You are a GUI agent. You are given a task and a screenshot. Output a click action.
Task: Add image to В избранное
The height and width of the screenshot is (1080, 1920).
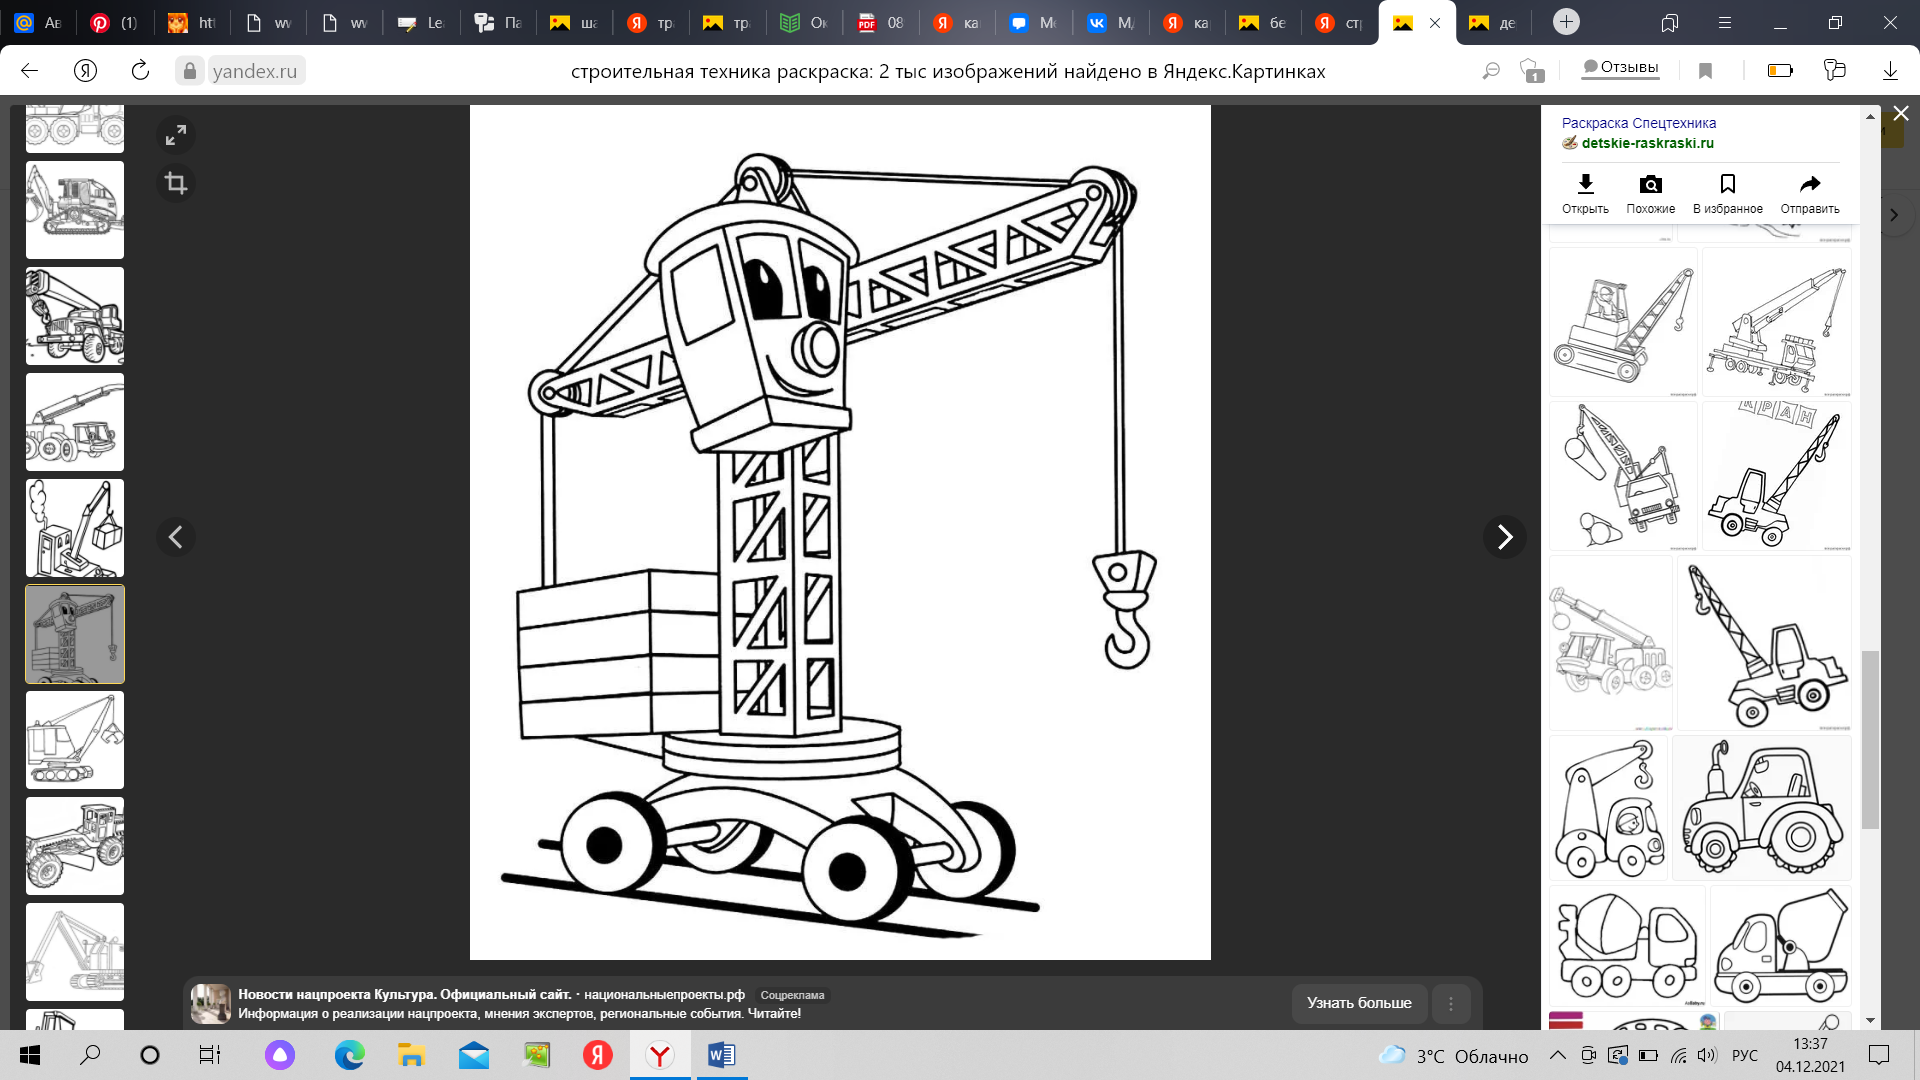1727,193
